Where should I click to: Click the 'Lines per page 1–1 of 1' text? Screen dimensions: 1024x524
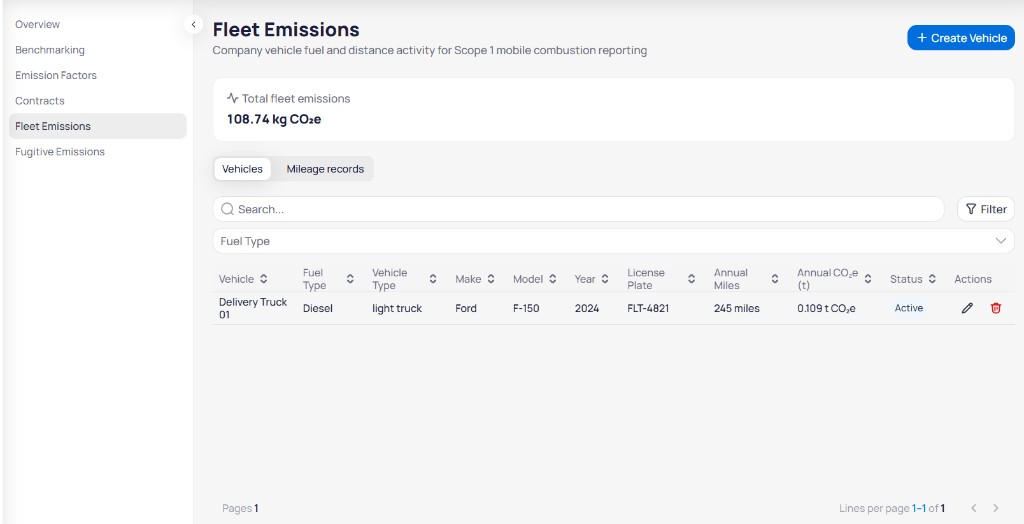click(x=892, y=508)
